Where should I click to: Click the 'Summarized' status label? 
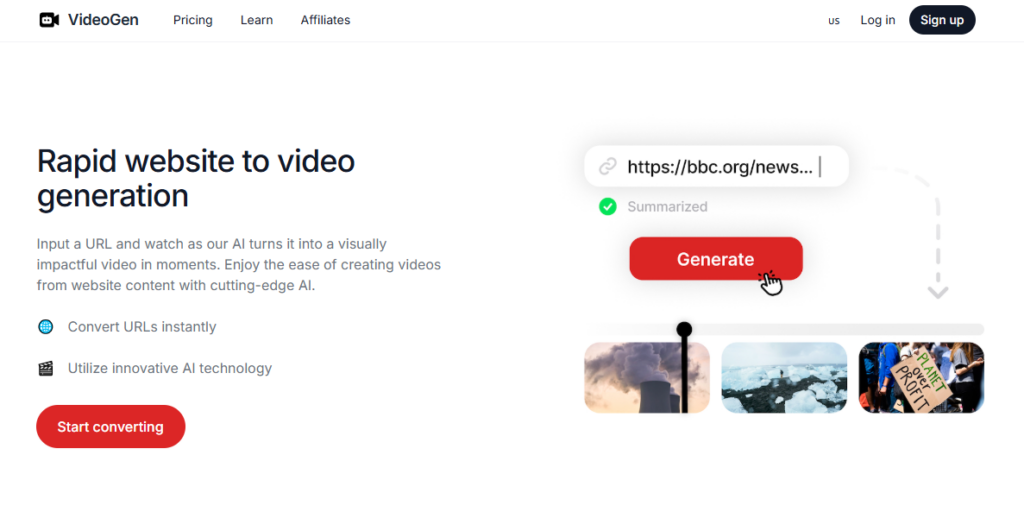click(667, 206)
